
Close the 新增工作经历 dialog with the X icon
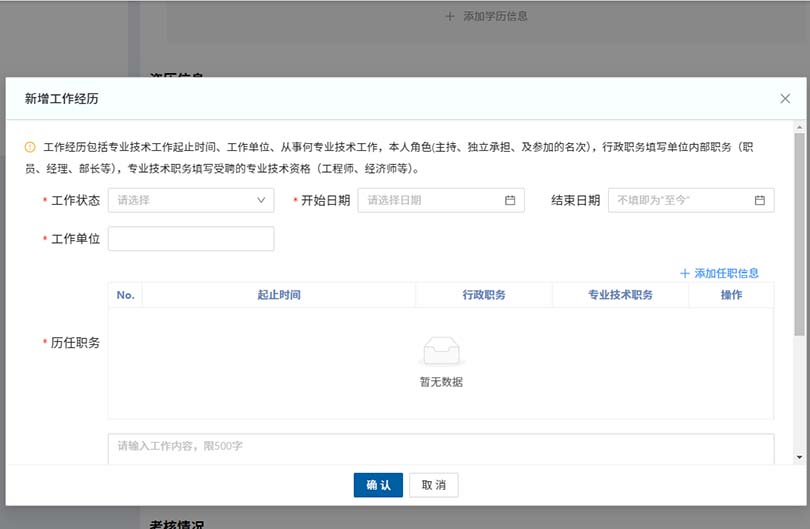(x=785, y=98)
